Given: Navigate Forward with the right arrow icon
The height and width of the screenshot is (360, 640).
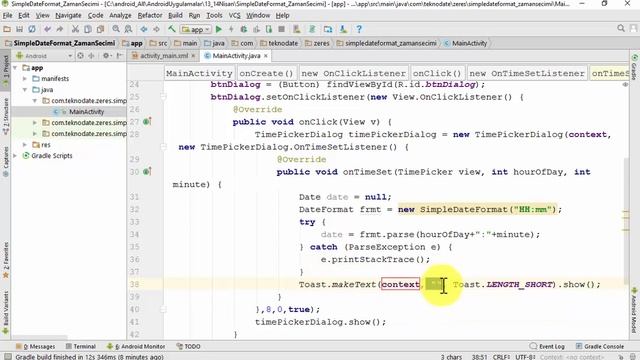Looking at the screenshot, I should pyautogui.click(x=156, y=29).
